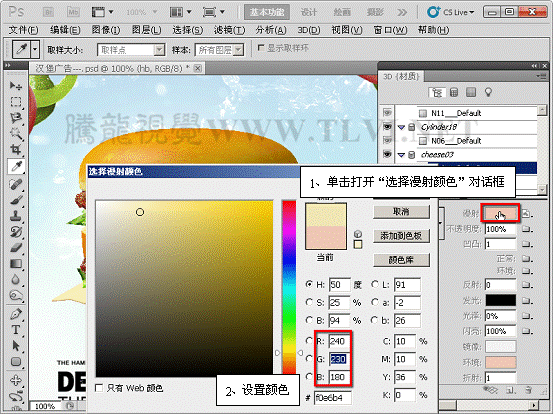
Task: Select the Lasso tool
Action: (16, 118)
